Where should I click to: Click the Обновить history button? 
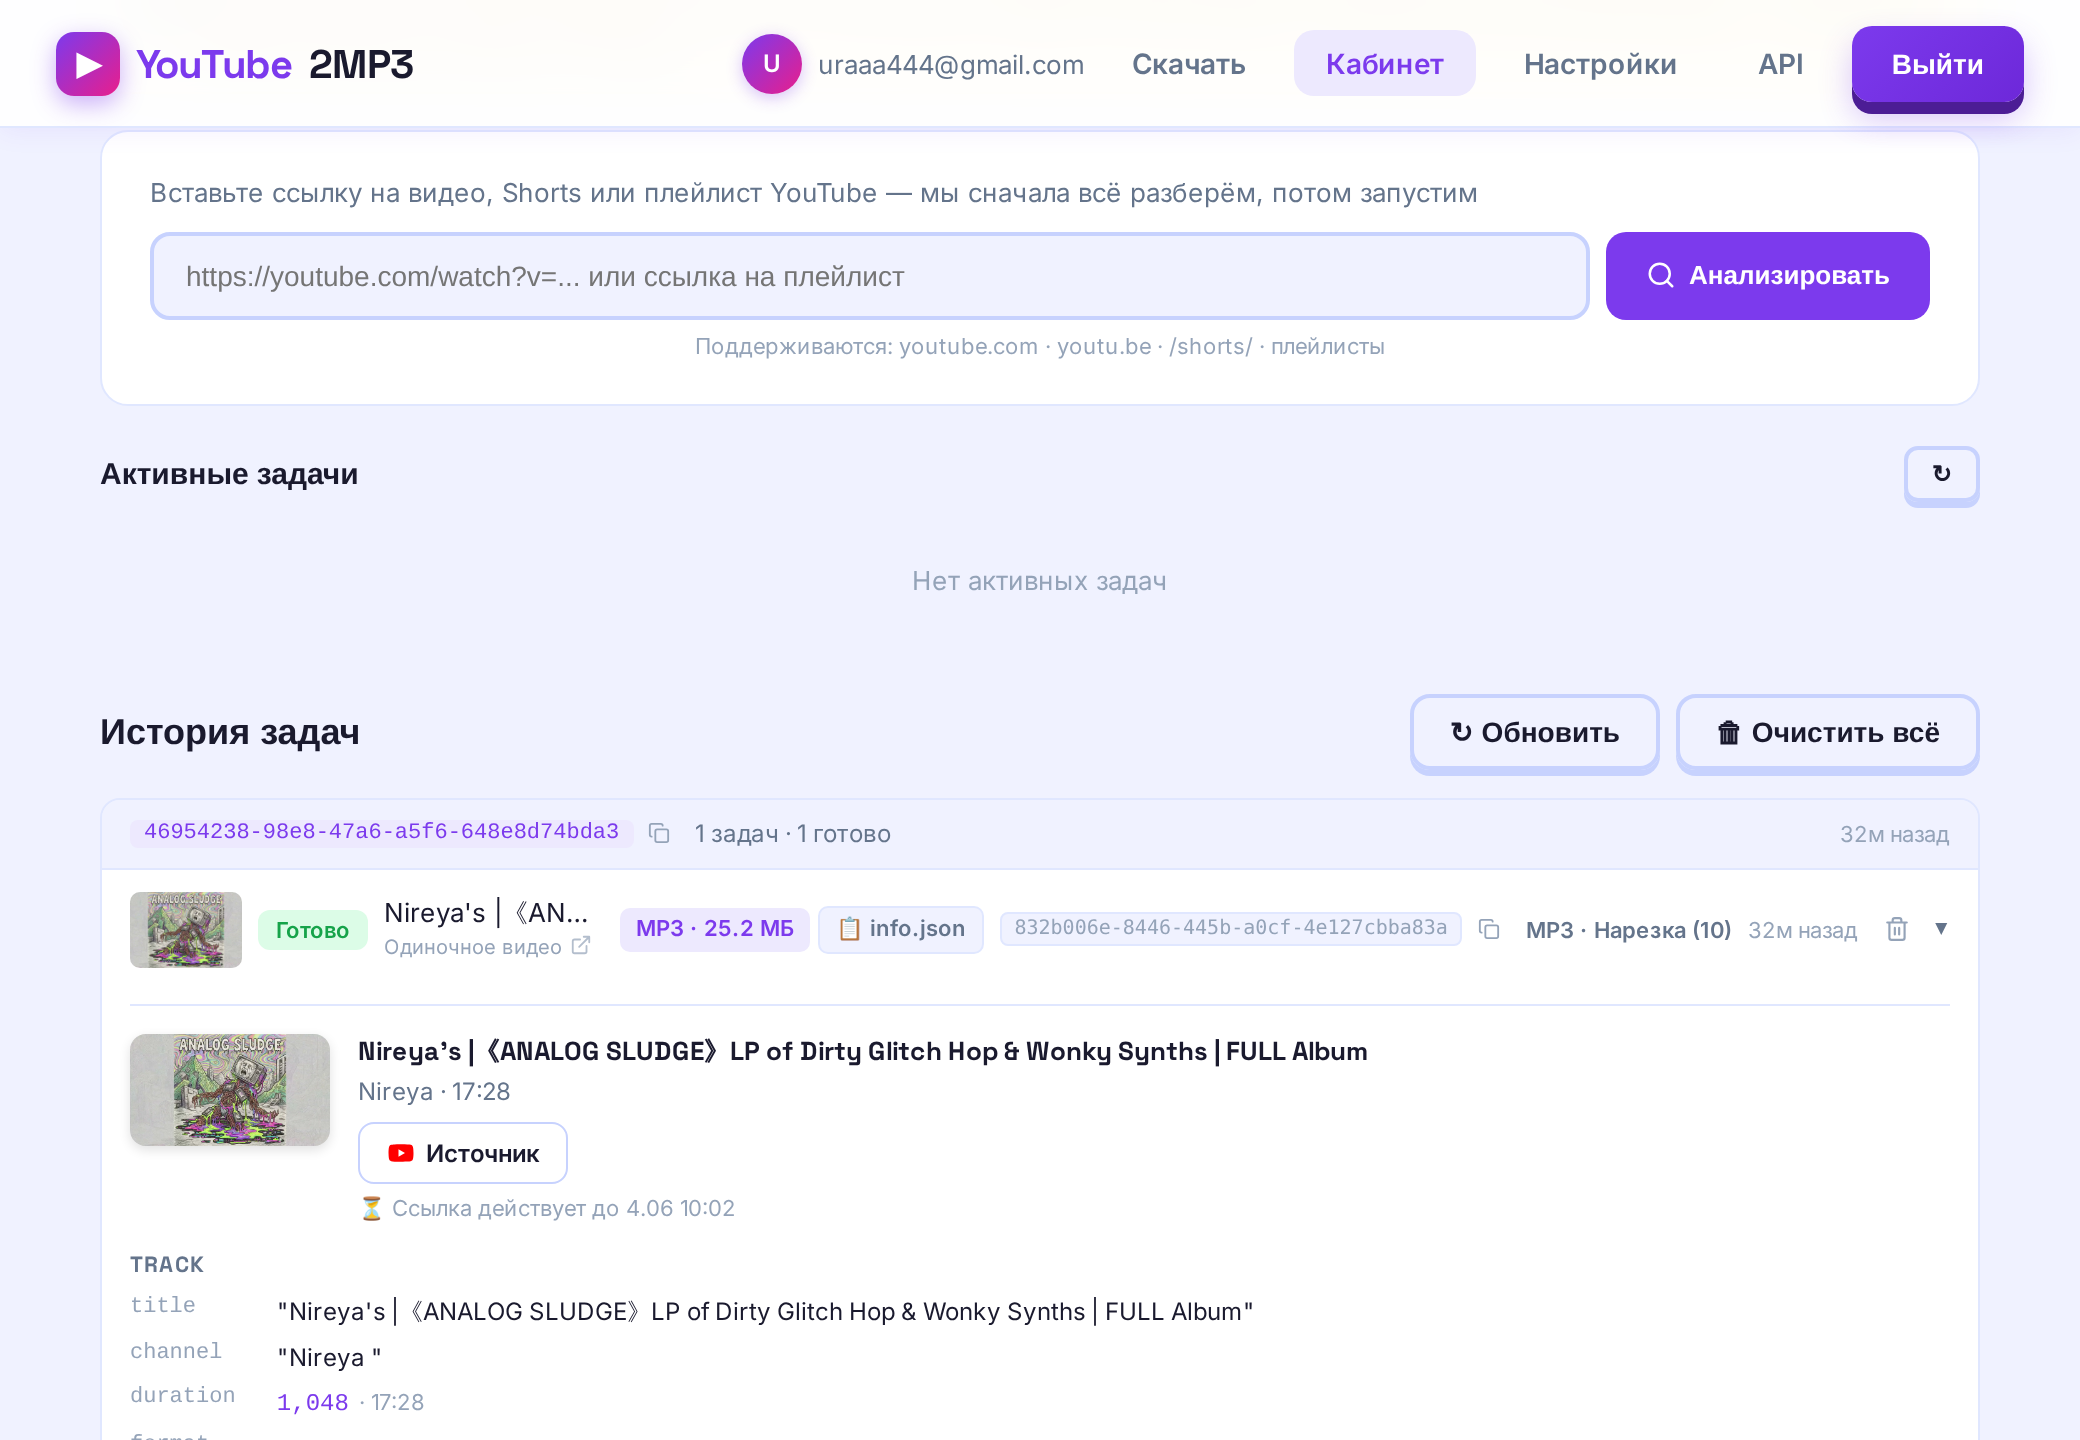[1534, 733]
